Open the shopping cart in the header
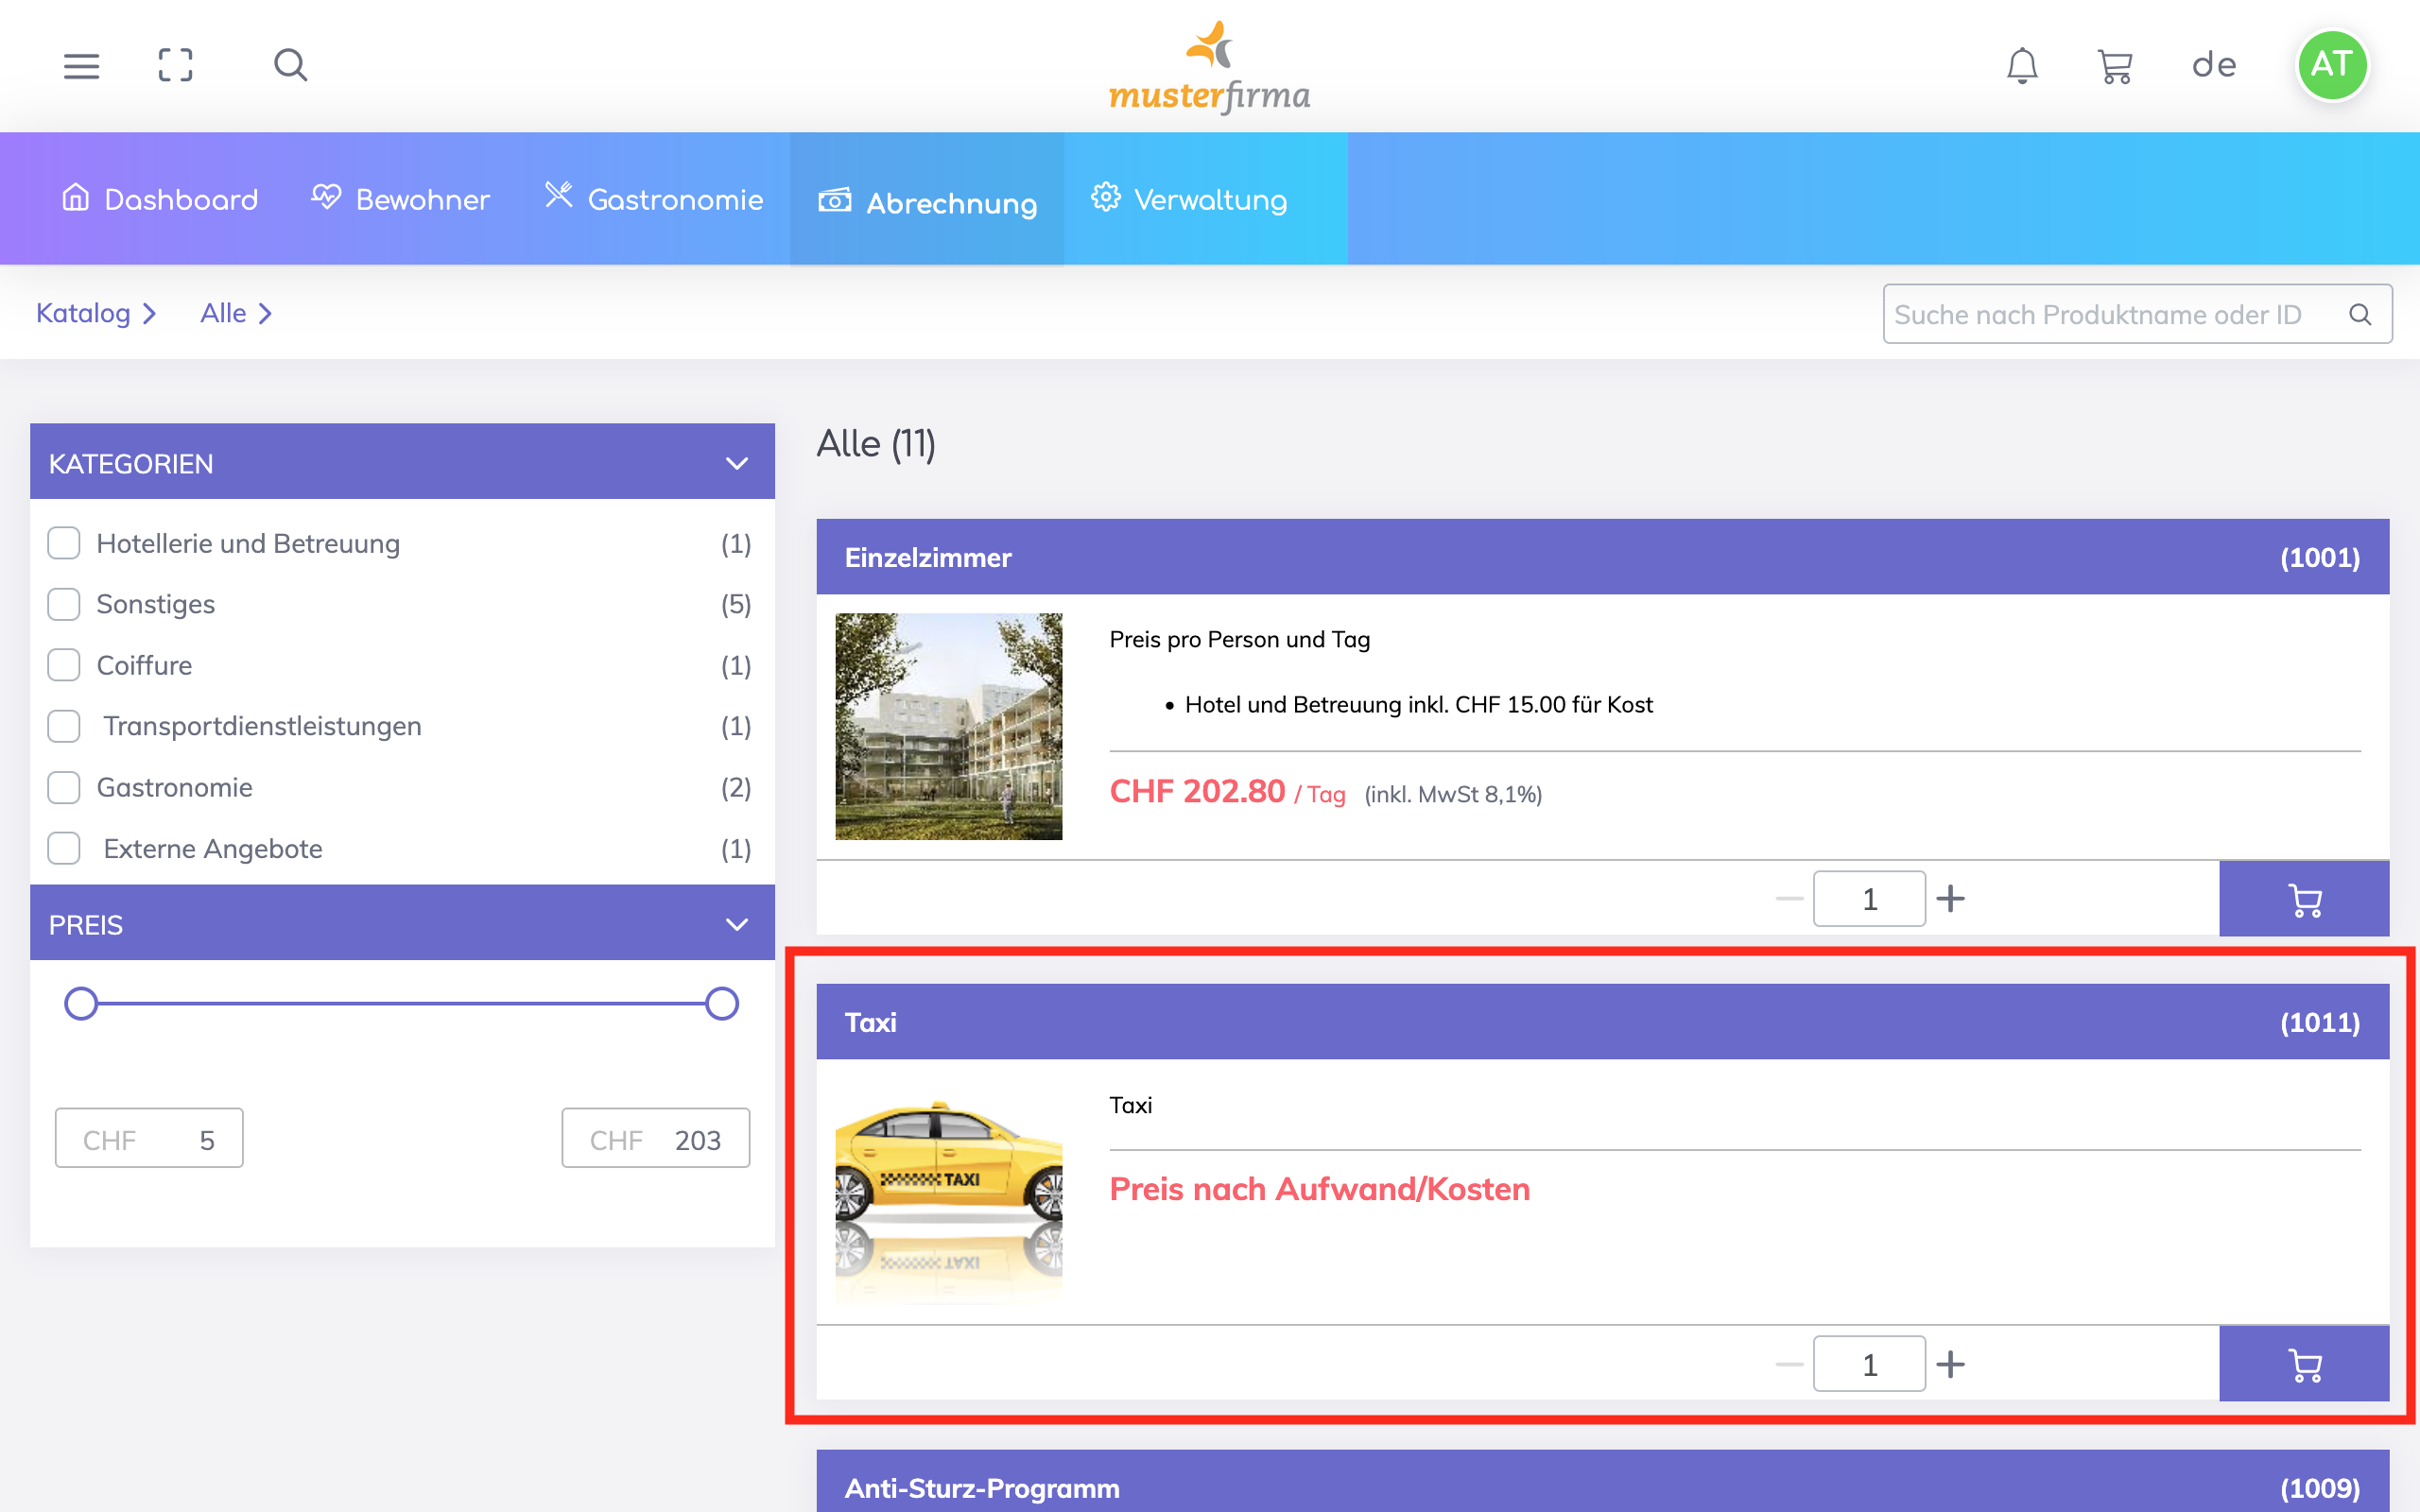 point(2115,66)
